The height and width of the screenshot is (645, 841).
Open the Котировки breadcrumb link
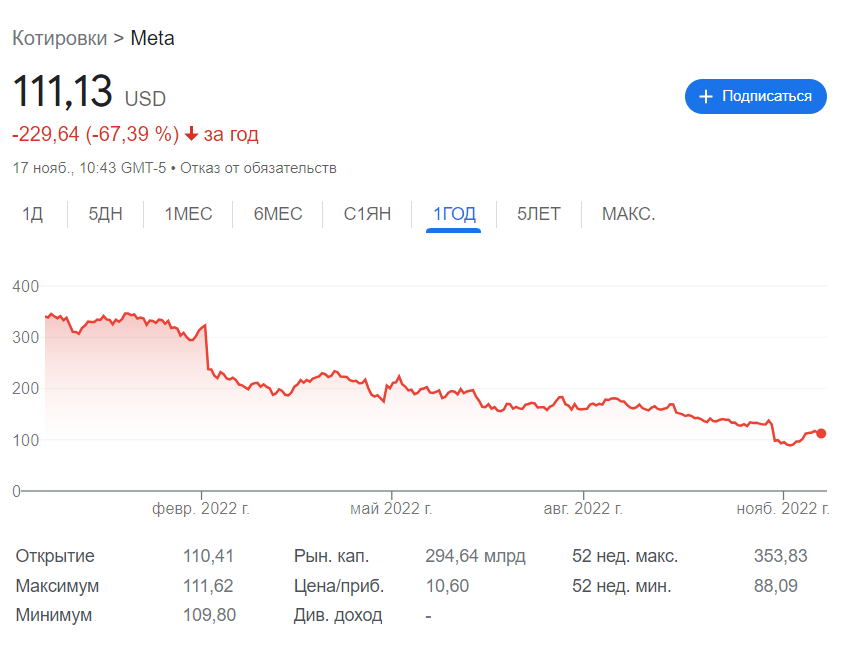pyautogui.click(x=60, y=39)
